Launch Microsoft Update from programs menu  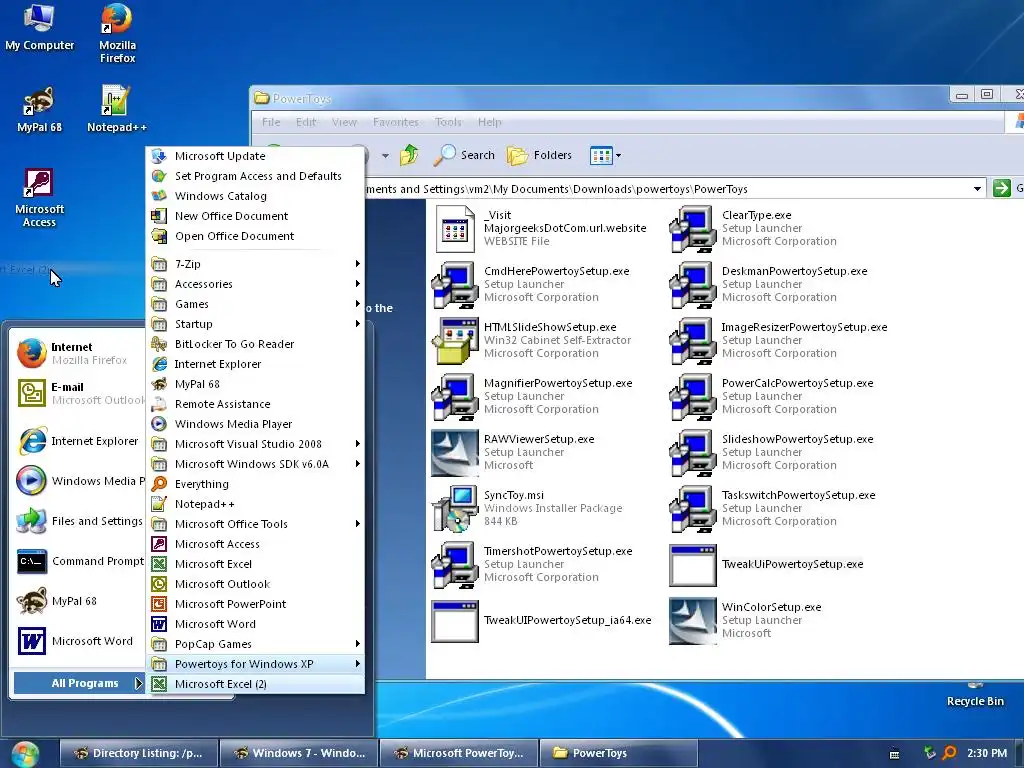255,156
